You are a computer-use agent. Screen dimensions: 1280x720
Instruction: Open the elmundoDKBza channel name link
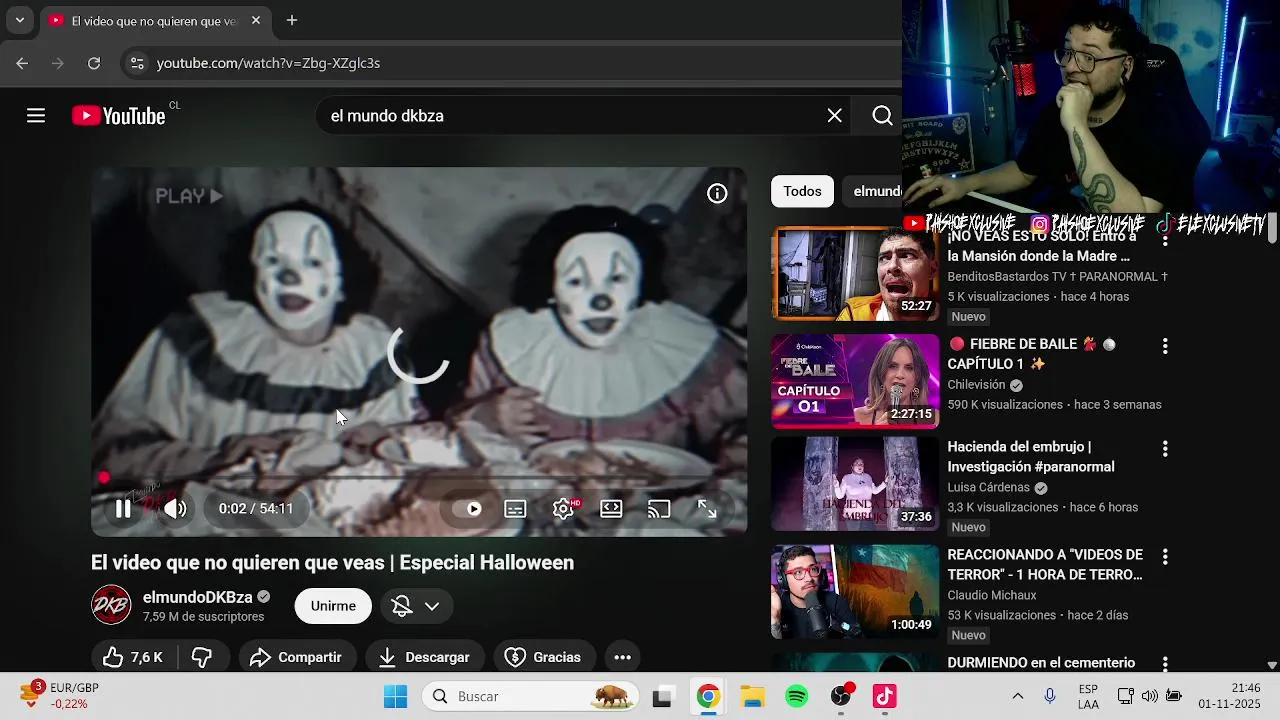click(198, 597)
